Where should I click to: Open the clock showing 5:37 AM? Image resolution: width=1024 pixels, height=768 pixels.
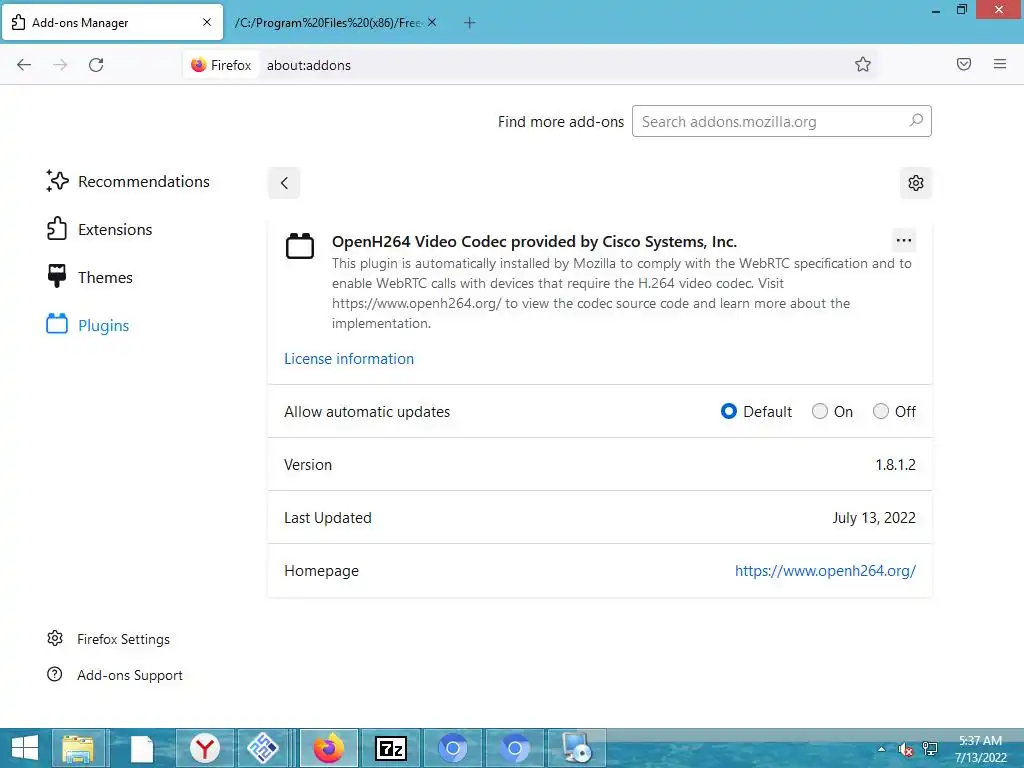[980, 748]
